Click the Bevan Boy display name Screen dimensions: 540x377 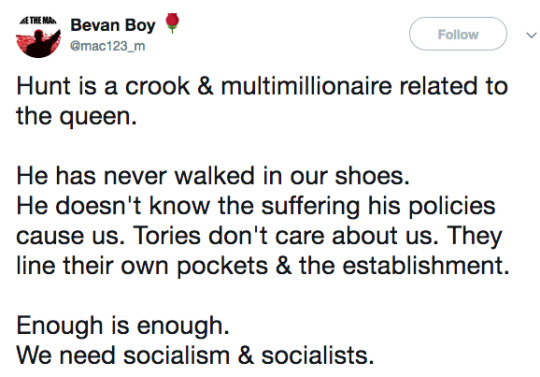(x=113, y=26)
